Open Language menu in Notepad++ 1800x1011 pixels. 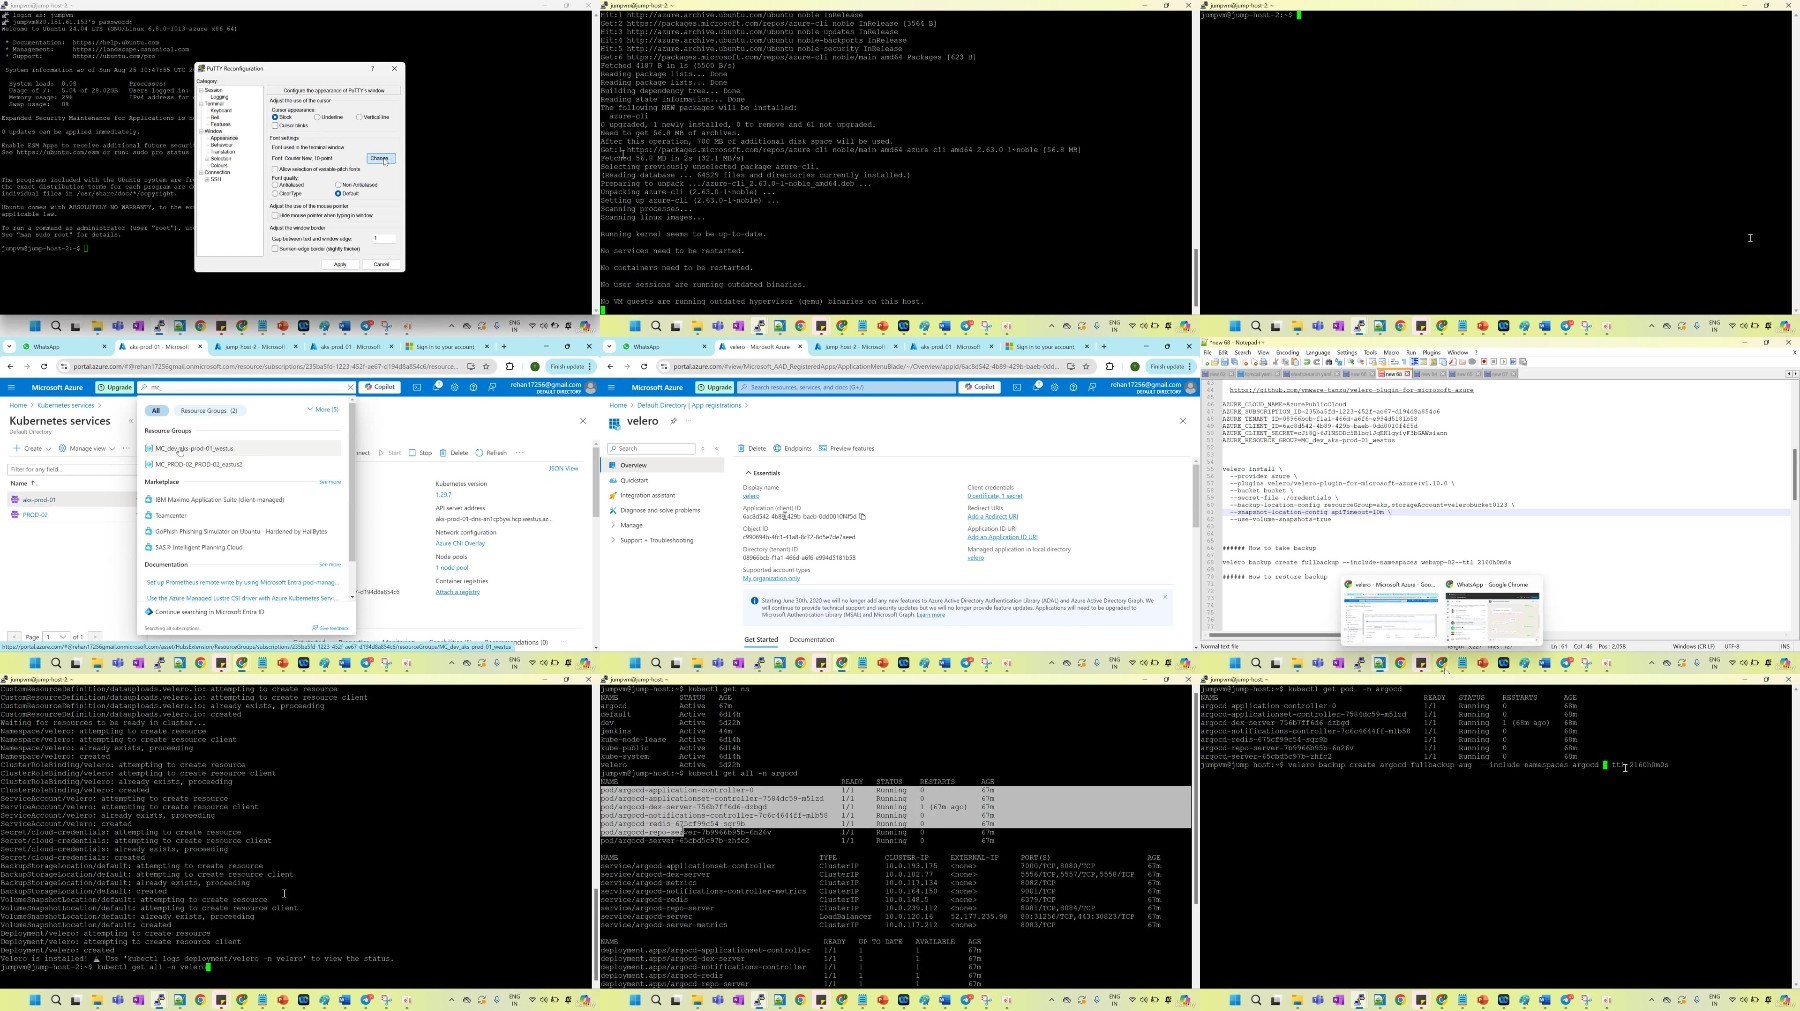(1318, 352)
